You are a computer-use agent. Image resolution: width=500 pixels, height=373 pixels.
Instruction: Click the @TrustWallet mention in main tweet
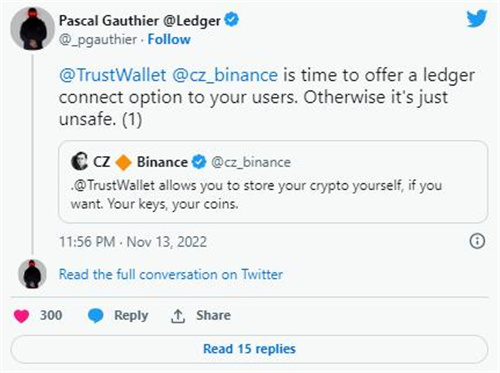[113, 75]
